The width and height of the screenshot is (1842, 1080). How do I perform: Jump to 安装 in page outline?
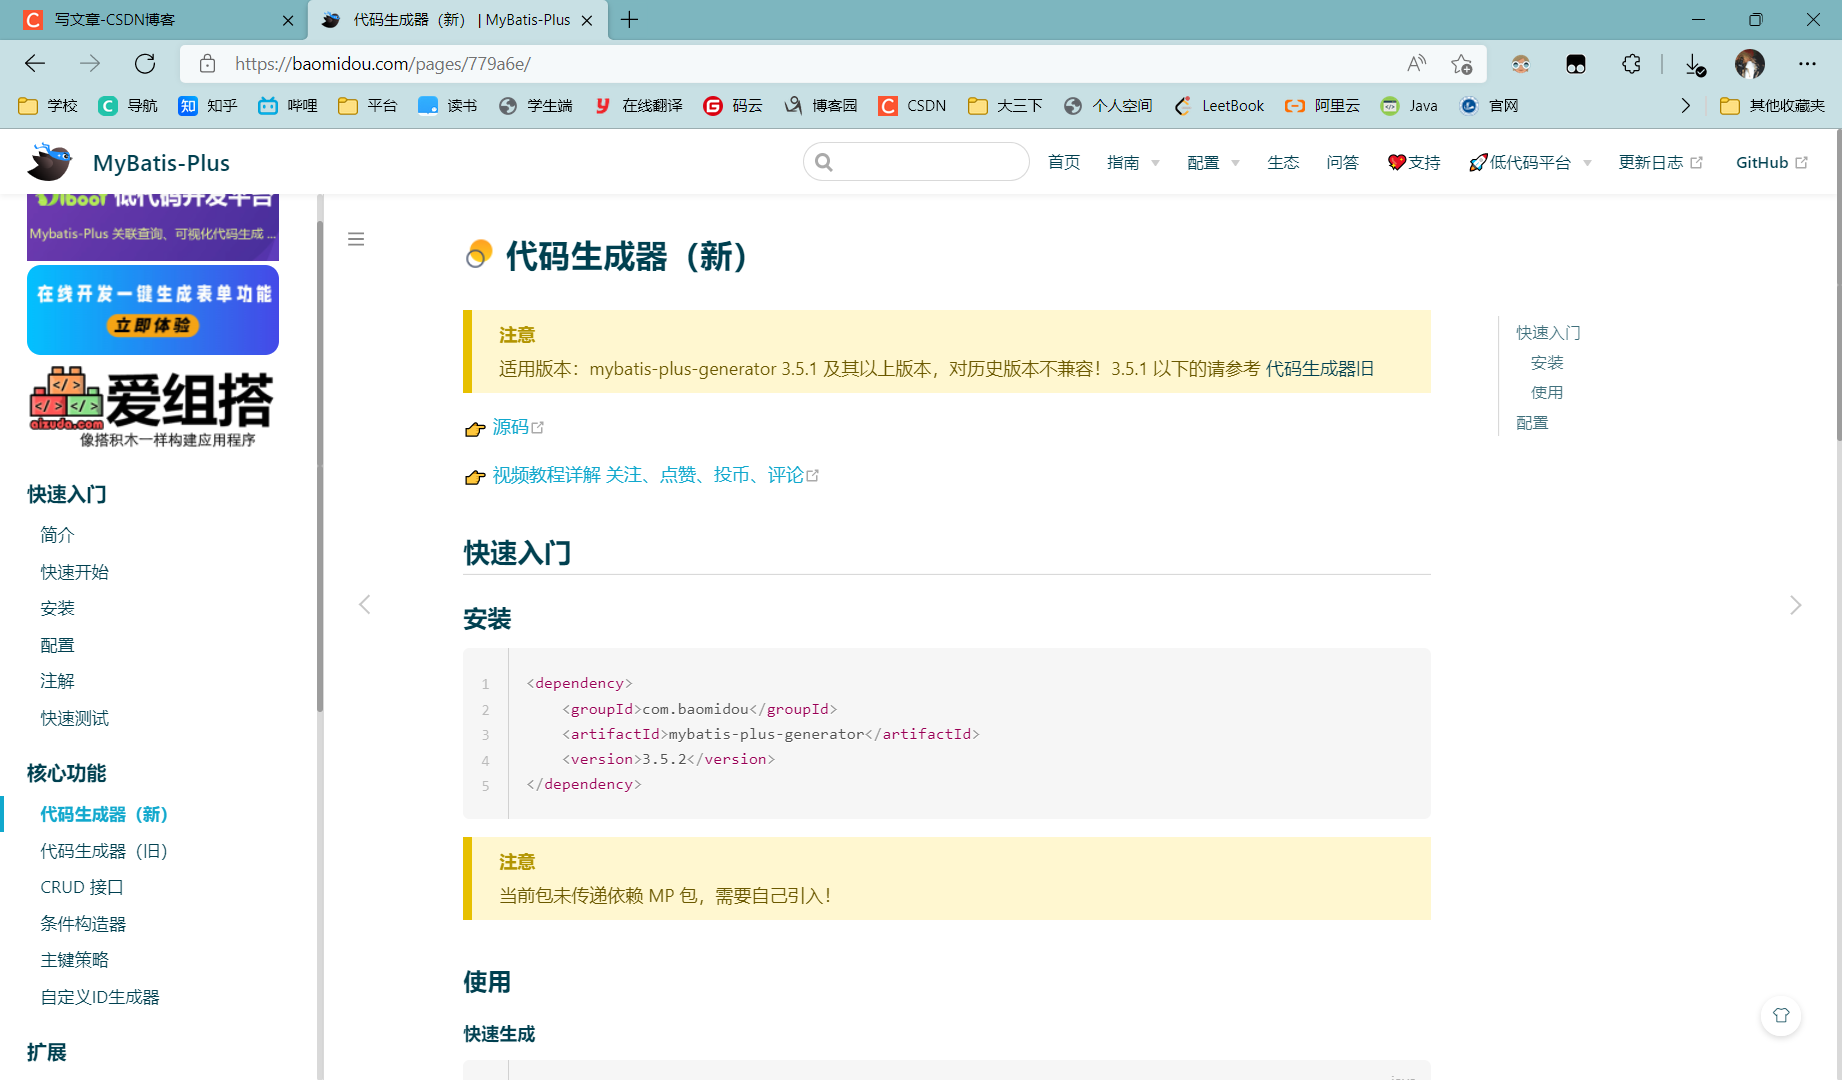click(x=1546, y=363)
